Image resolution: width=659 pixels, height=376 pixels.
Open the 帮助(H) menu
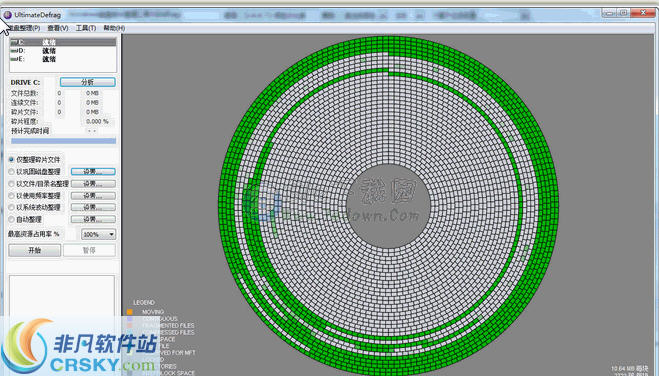click(114, 28)
